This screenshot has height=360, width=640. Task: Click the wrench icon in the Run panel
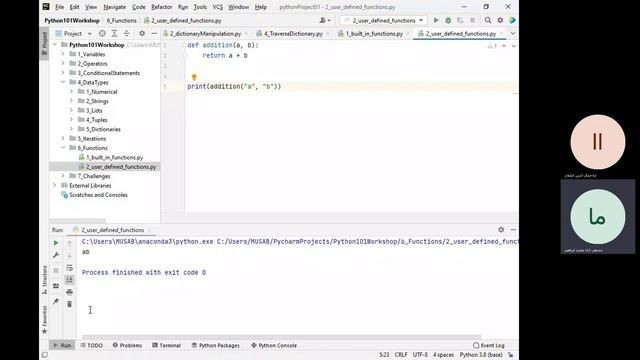[56, 255]
